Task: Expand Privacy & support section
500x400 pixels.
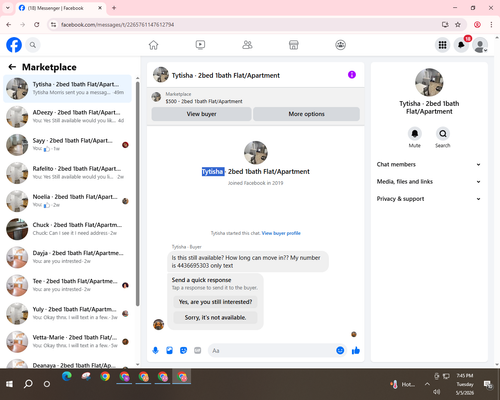Action: click(x=429, y=199)
